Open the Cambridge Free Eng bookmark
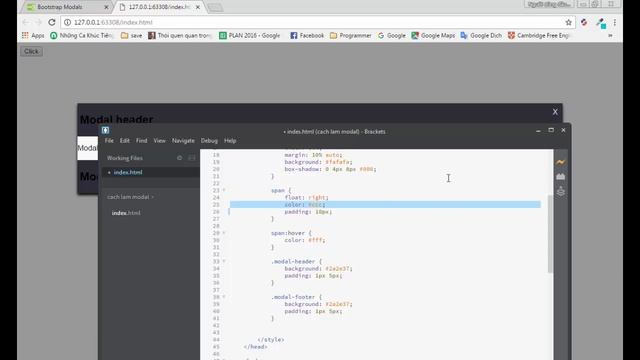 pyautogui.click(x=538, y=36)
